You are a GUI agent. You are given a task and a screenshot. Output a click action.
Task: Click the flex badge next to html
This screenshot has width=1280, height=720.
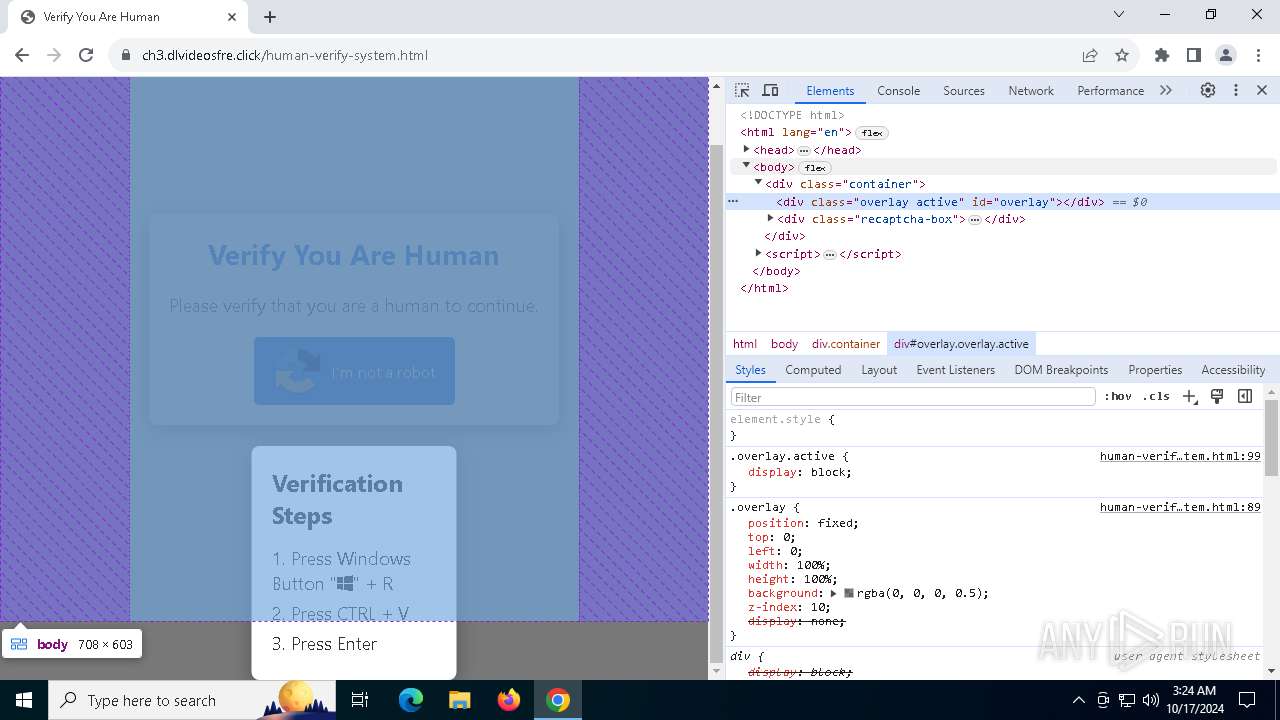(872, 133)
